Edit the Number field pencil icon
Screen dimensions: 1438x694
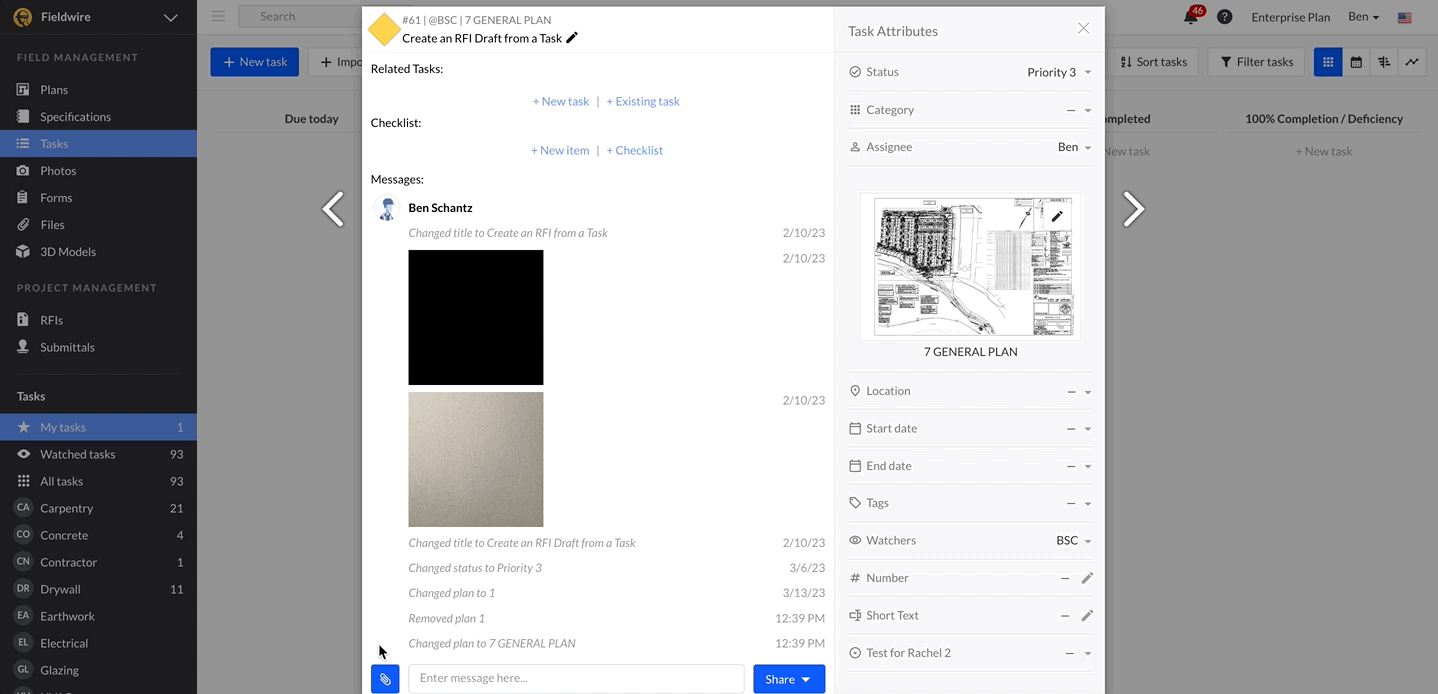pos(1087,578)
